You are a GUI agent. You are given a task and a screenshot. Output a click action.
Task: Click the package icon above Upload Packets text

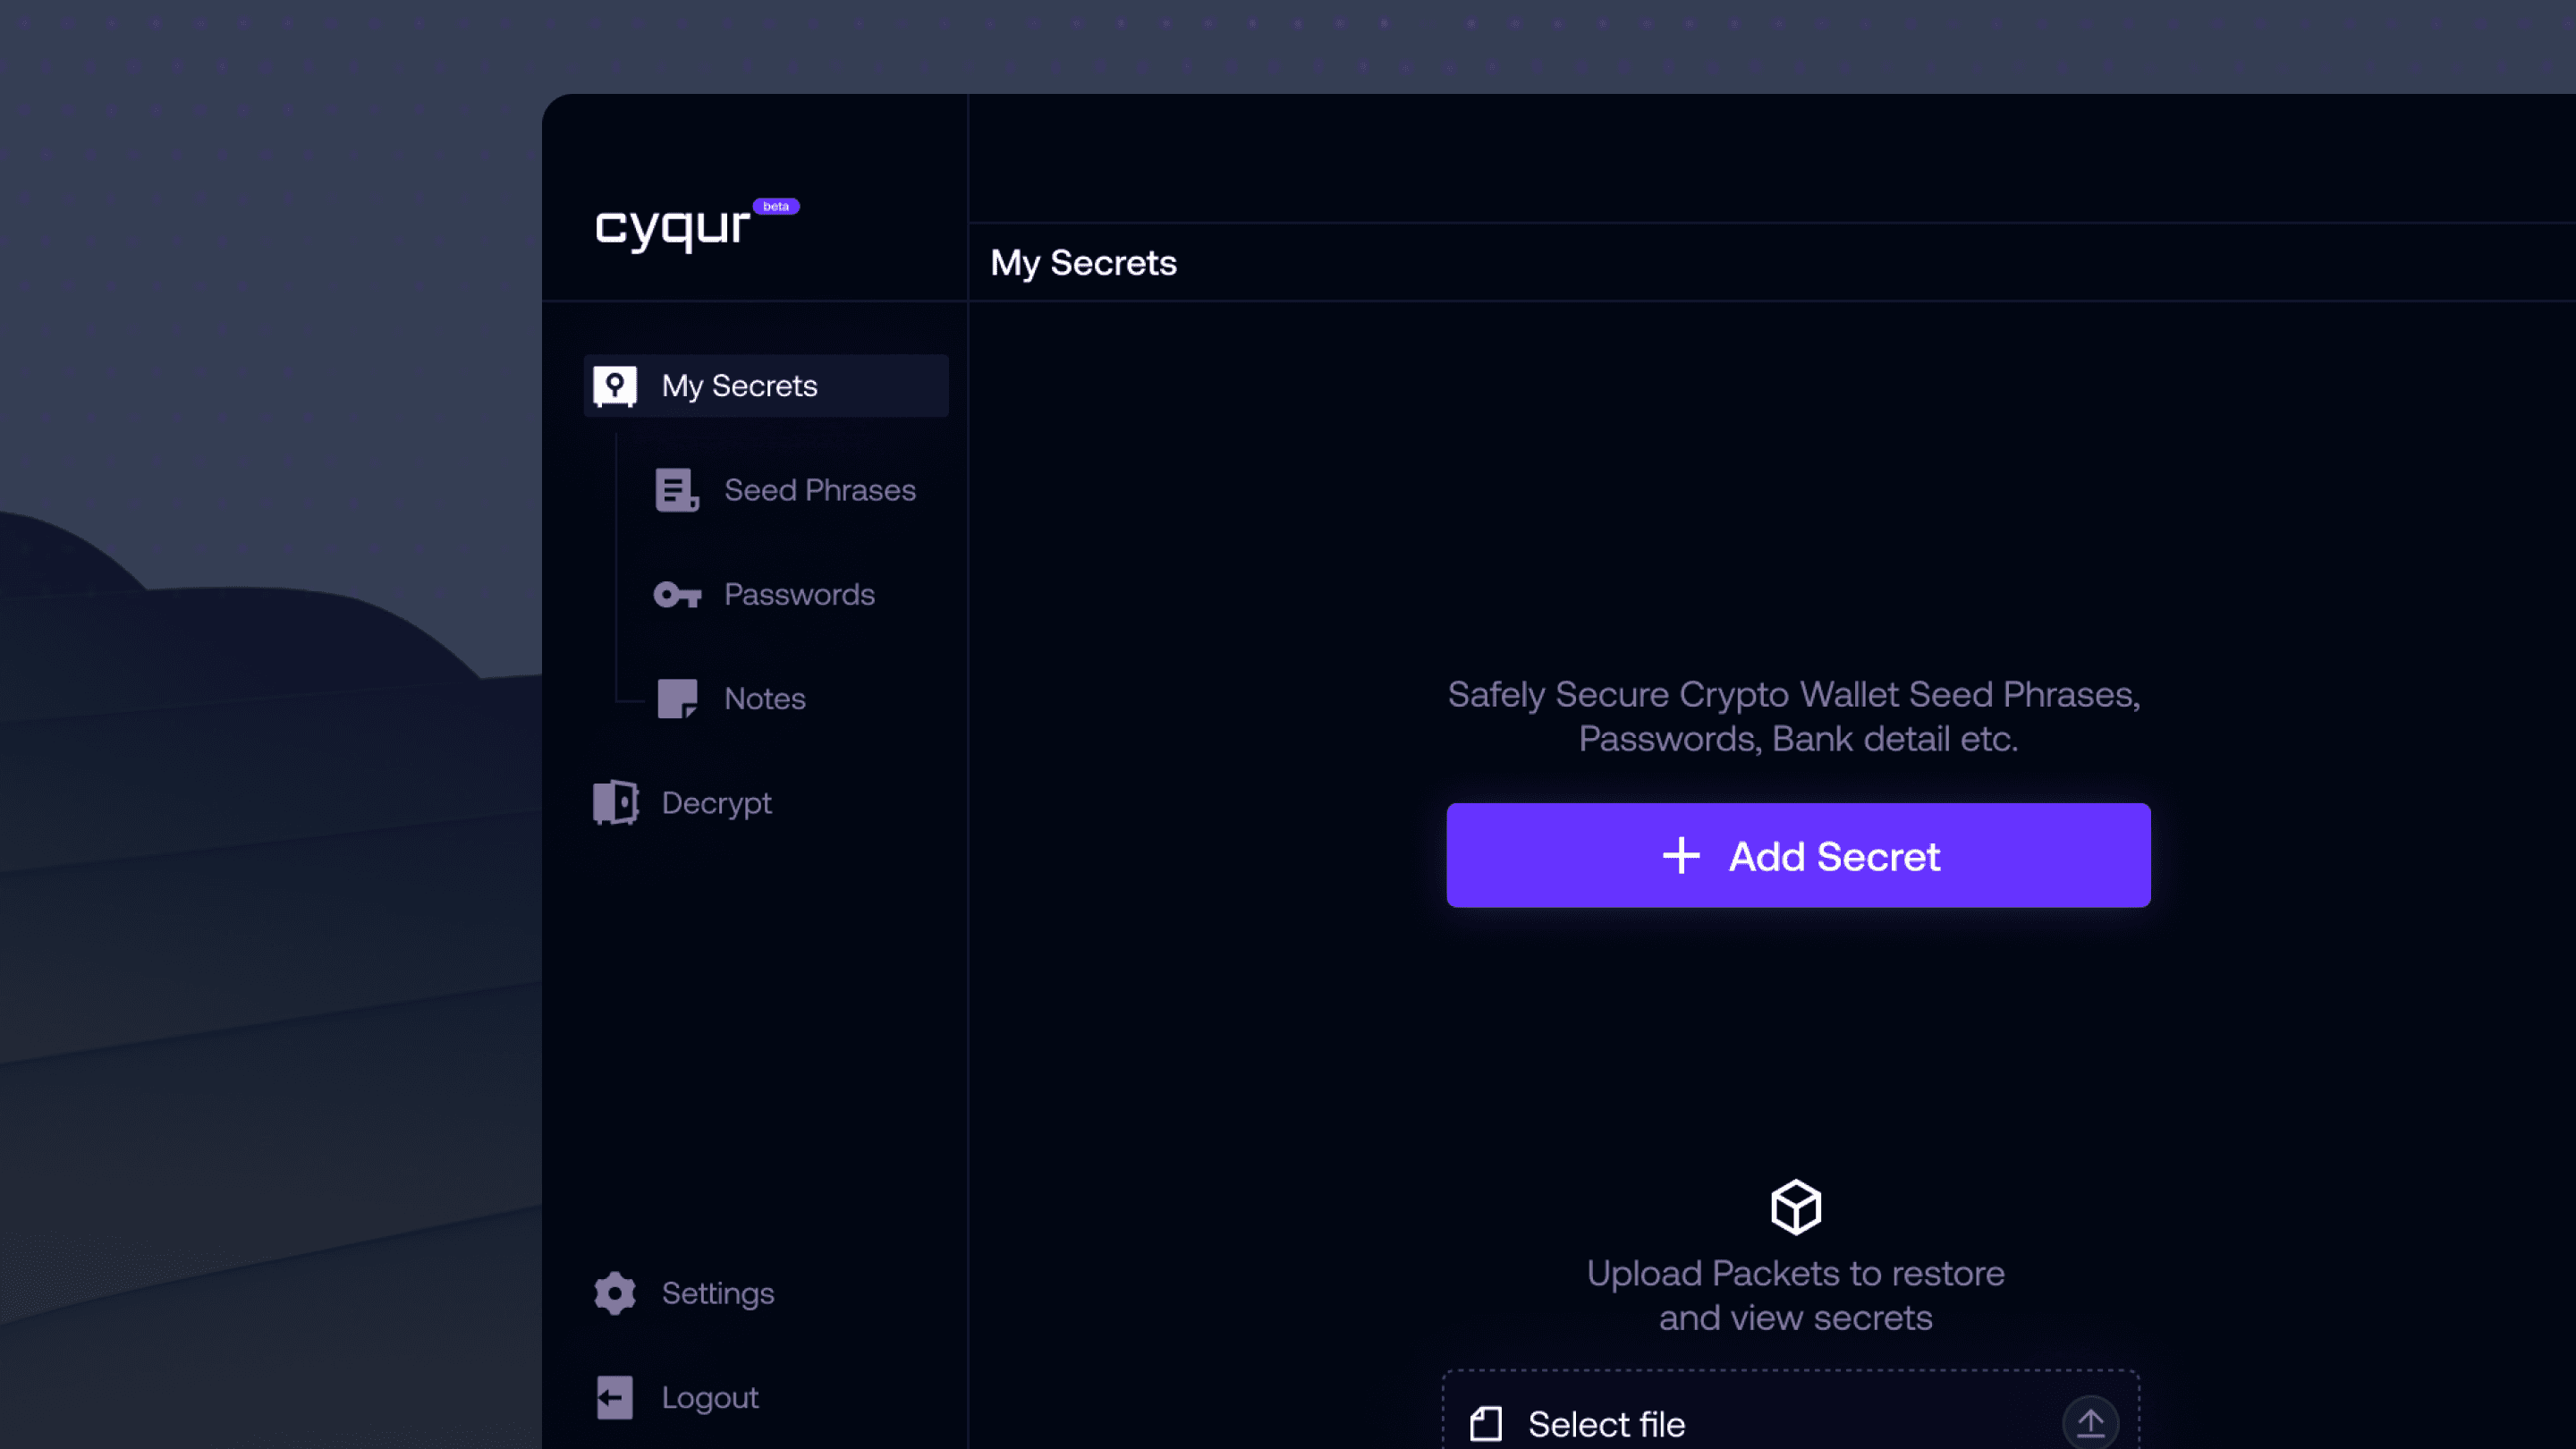pyautogui.click(x=1795, y=1206)
